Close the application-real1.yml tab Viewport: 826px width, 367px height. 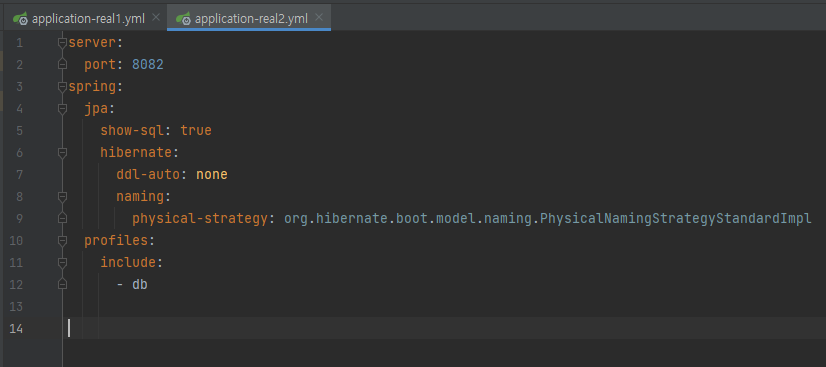pos(155,17)
